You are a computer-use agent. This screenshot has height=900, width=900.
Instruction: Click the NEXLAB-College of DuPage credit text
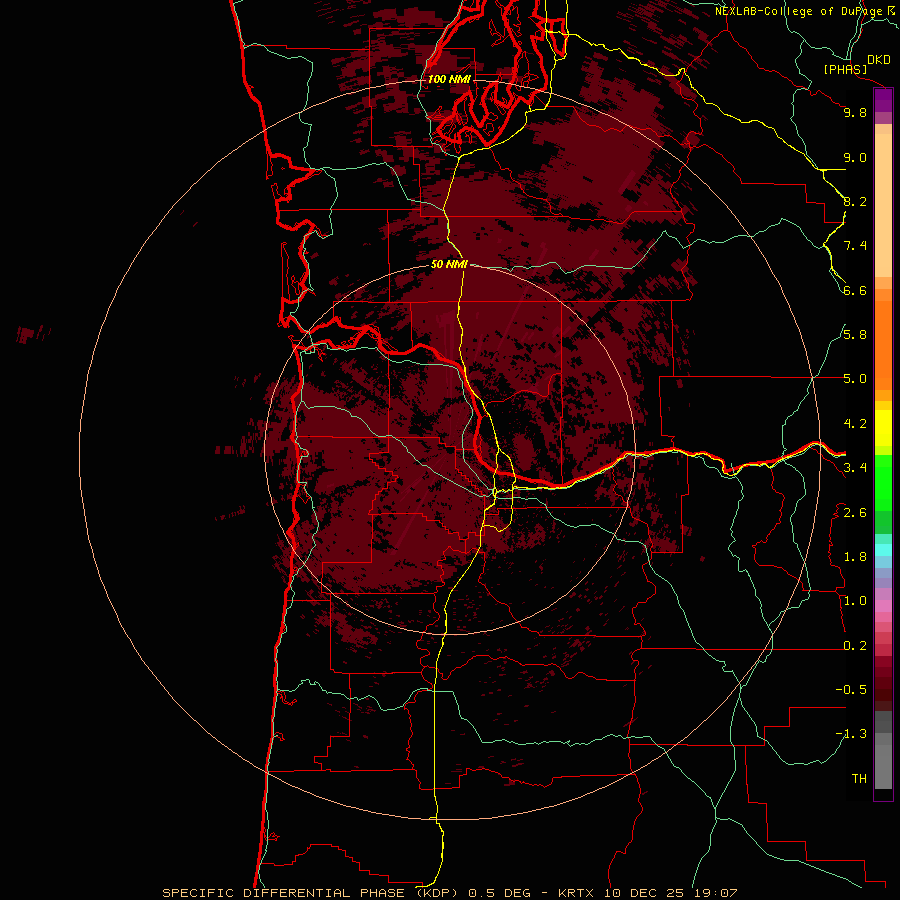coord(800,11)
